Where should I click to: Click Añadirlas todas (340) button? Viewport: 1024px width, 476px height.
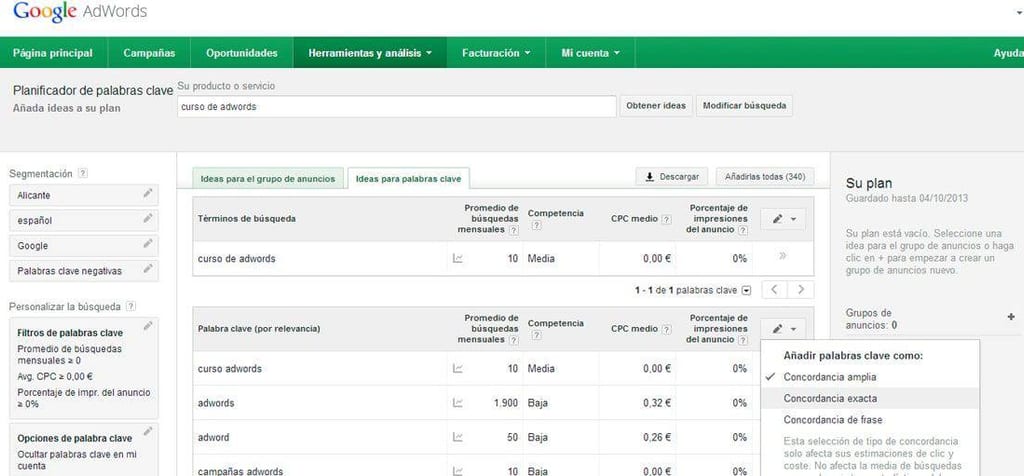tap(765, 177)
